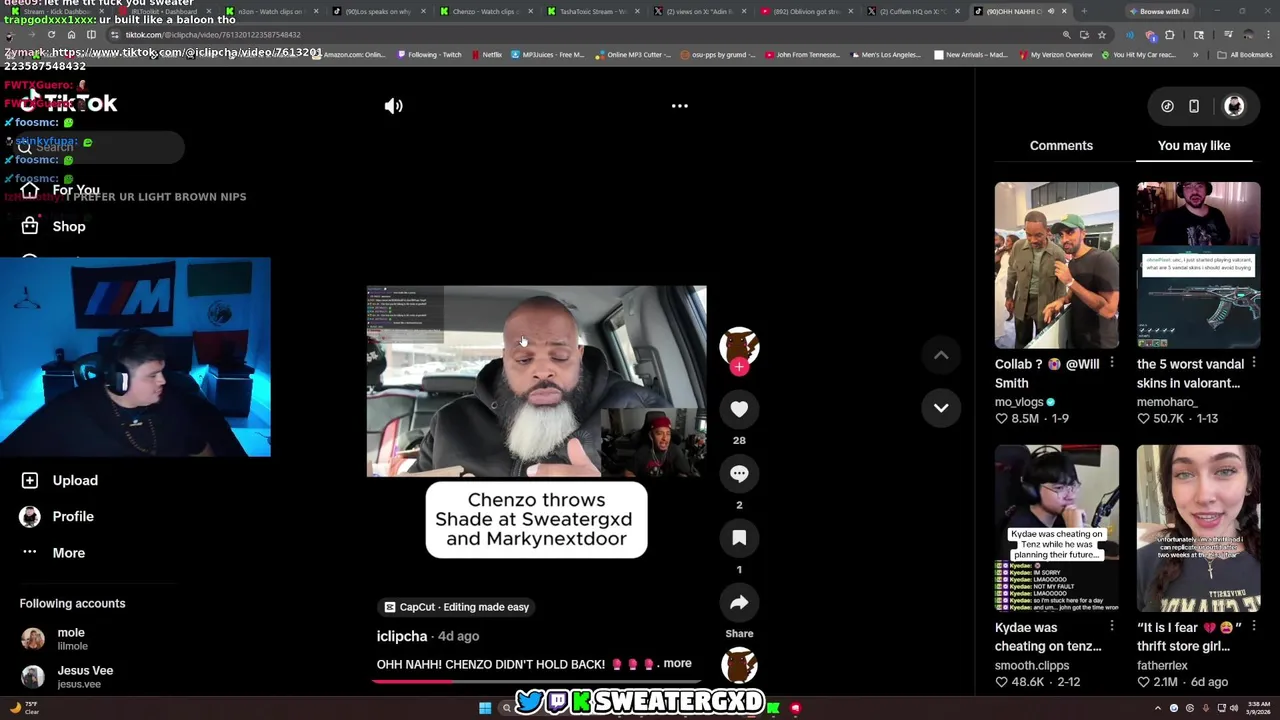
Task: Seek the video progress bar
Action: tap(537, 681)
